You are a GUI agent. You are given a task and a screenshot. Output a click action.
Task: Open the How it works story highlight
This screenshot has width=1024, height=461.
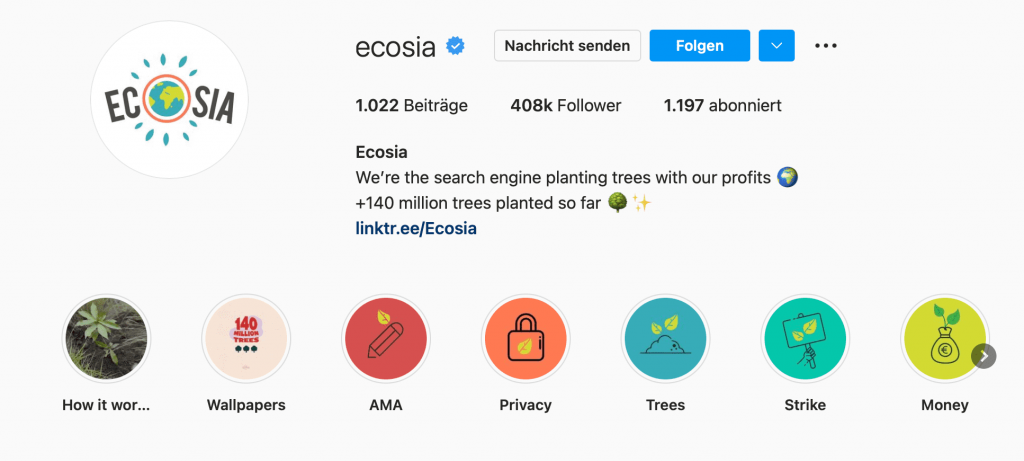click(x=106, y=338)
